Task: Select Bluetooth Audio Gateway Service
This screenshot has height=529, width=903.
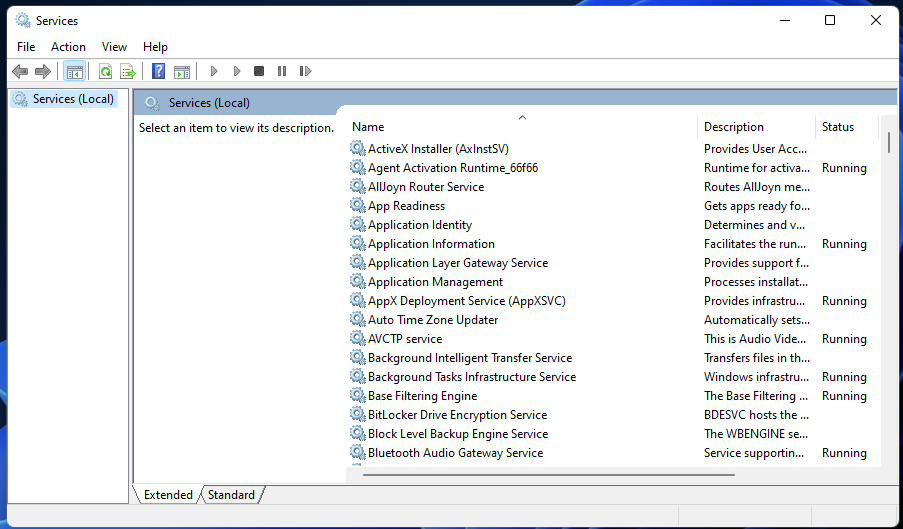Action: point(456,452)
